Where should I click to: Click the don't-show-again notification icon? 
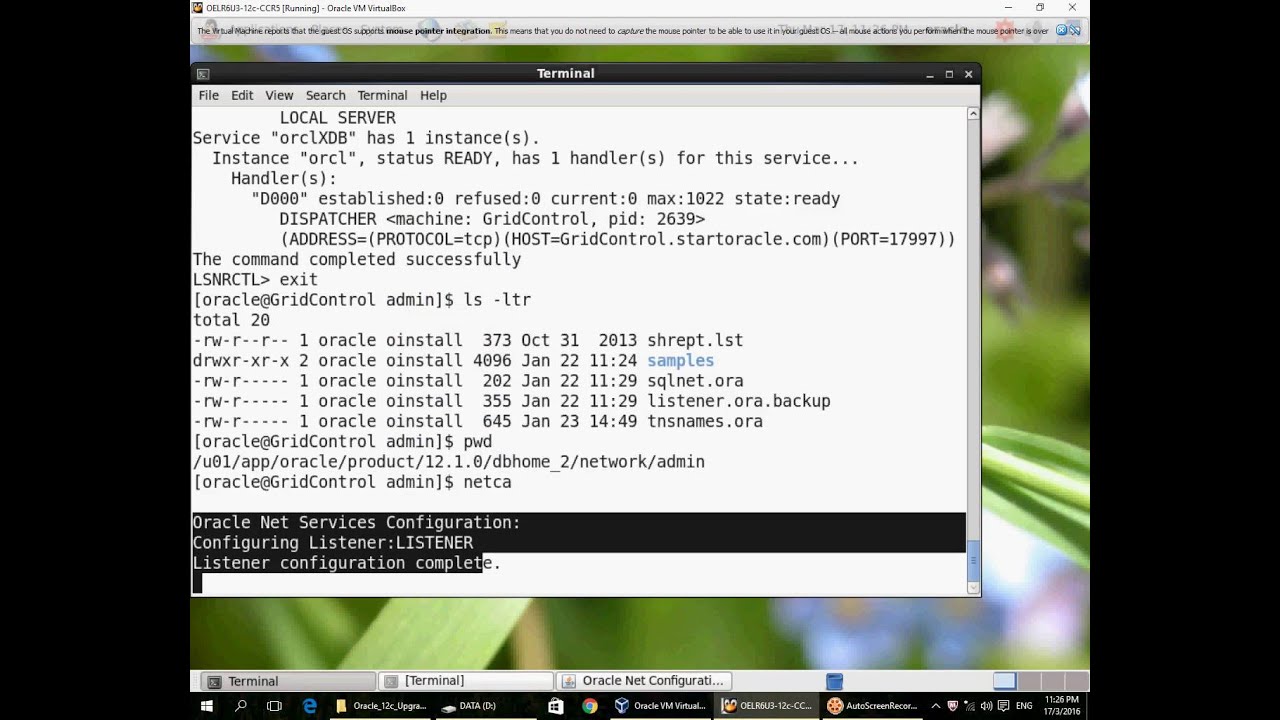pyautogui.click(x=1075, y=31)
